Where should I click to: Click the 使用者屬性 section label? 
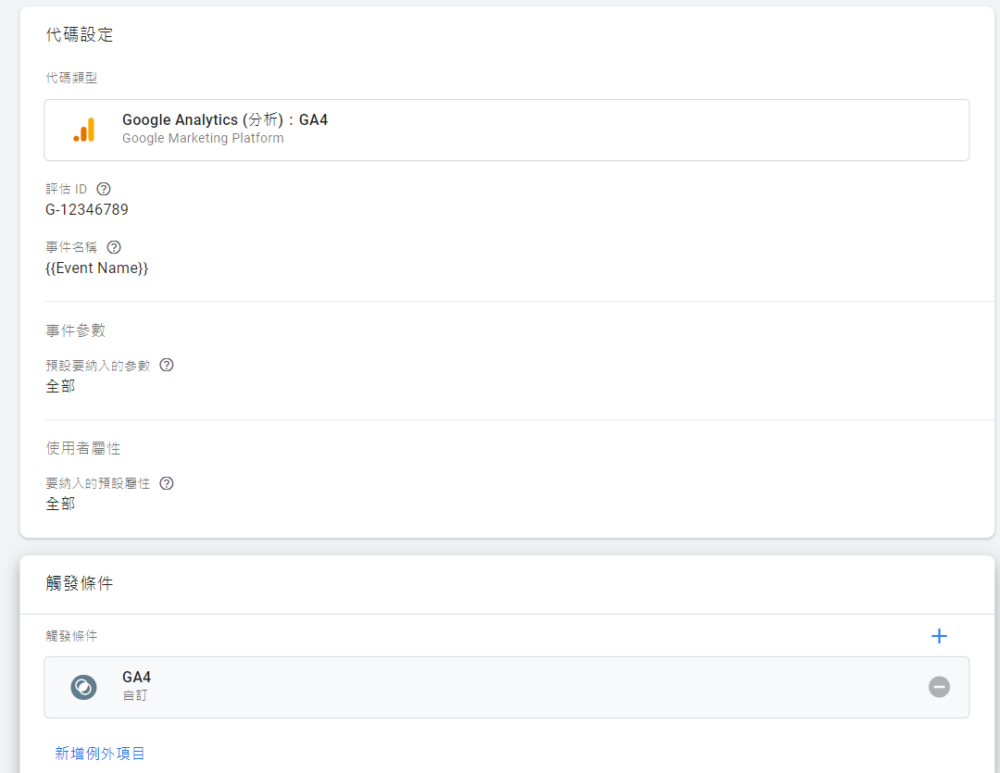pos(83,448)
